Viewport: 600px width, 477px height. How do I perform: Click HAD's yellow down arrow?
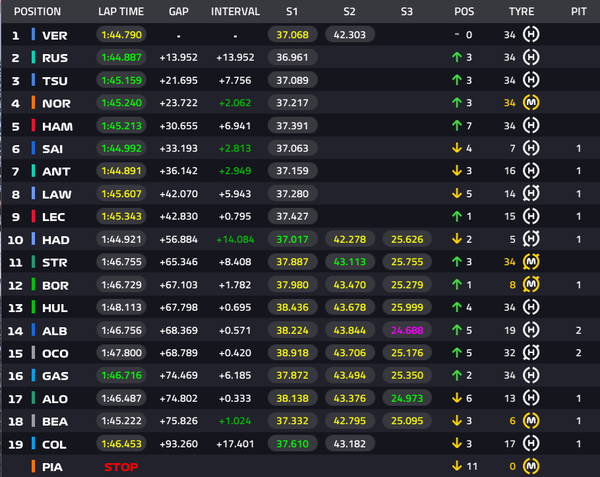tap(457, 239)
